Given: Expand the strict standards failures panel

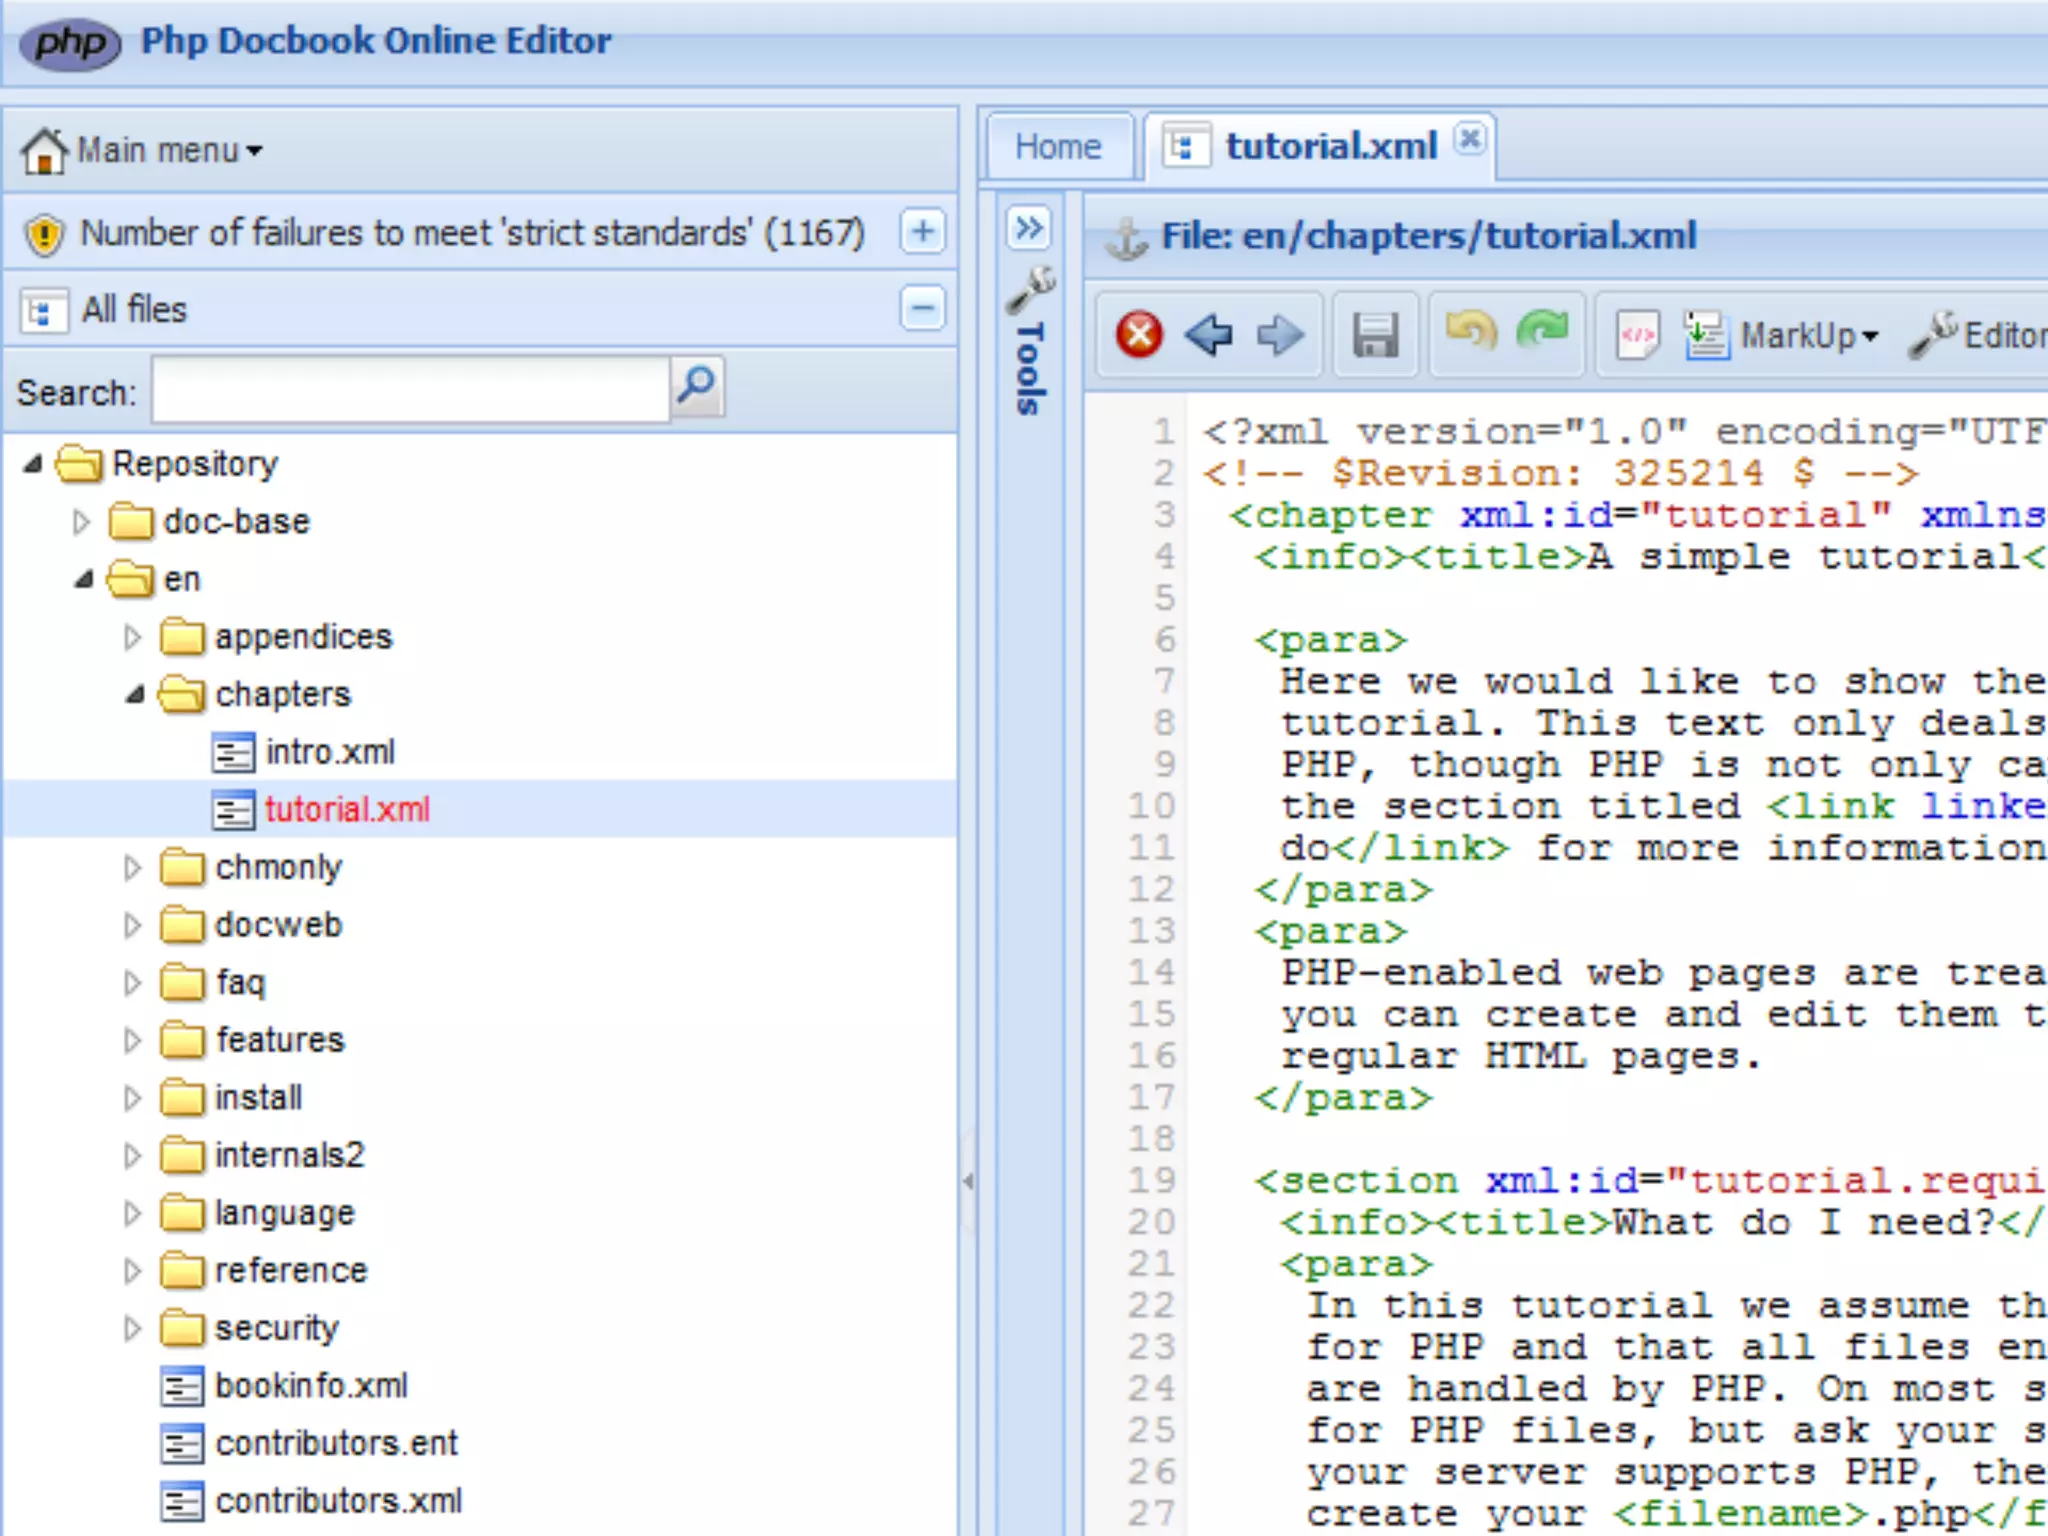Looking at the screenshot, I should point(922,232).
